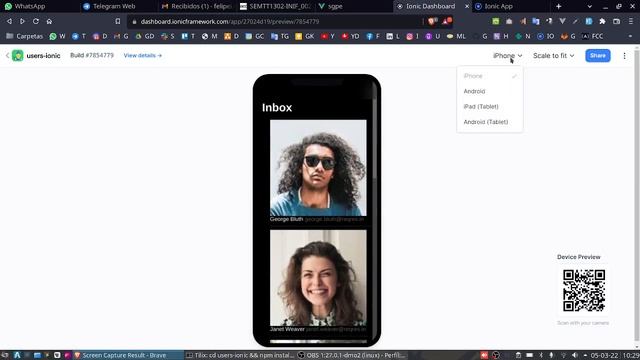Click the browser back navigation arrow

pyautogui.click(x=9, y=21)
